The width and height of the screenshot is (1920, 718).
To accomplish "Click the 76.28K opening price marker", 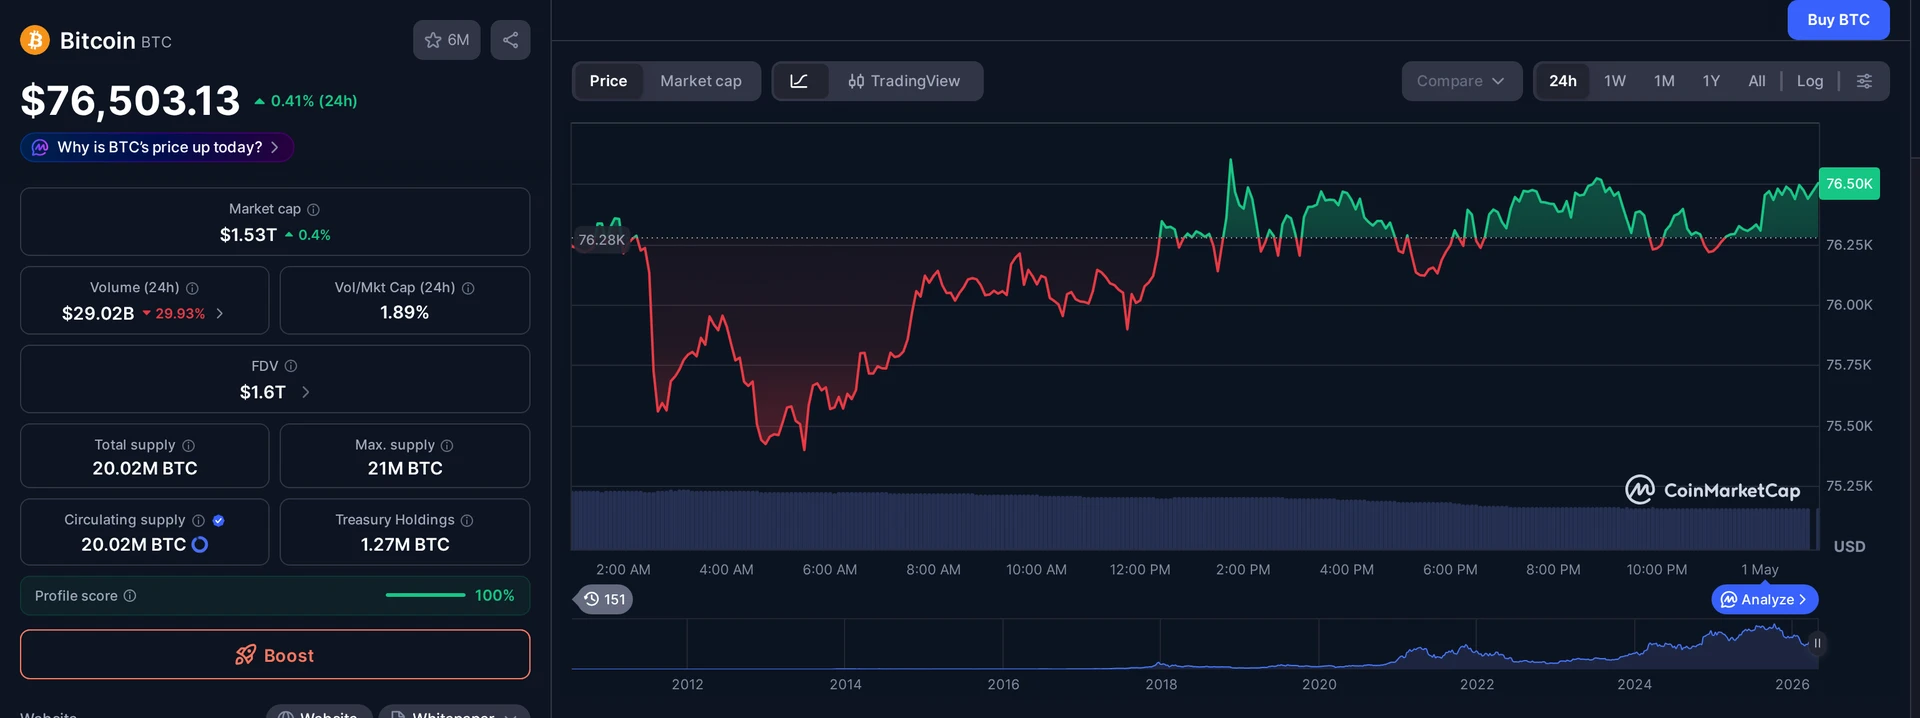I will pos(601,240).
